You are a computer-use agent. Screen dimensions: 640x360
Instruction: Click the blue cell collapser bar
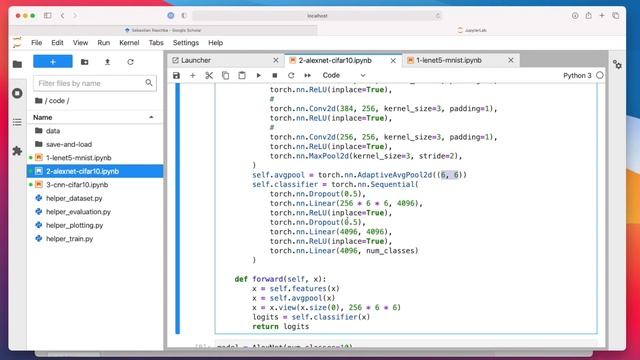(178, 208)
